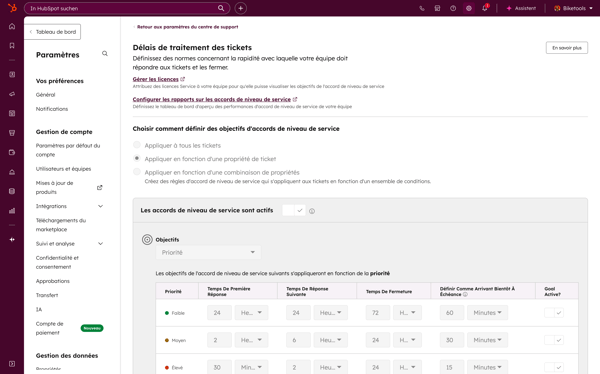
Task: Click the info icon next to SLA active toggle
Action: point(312,211)
